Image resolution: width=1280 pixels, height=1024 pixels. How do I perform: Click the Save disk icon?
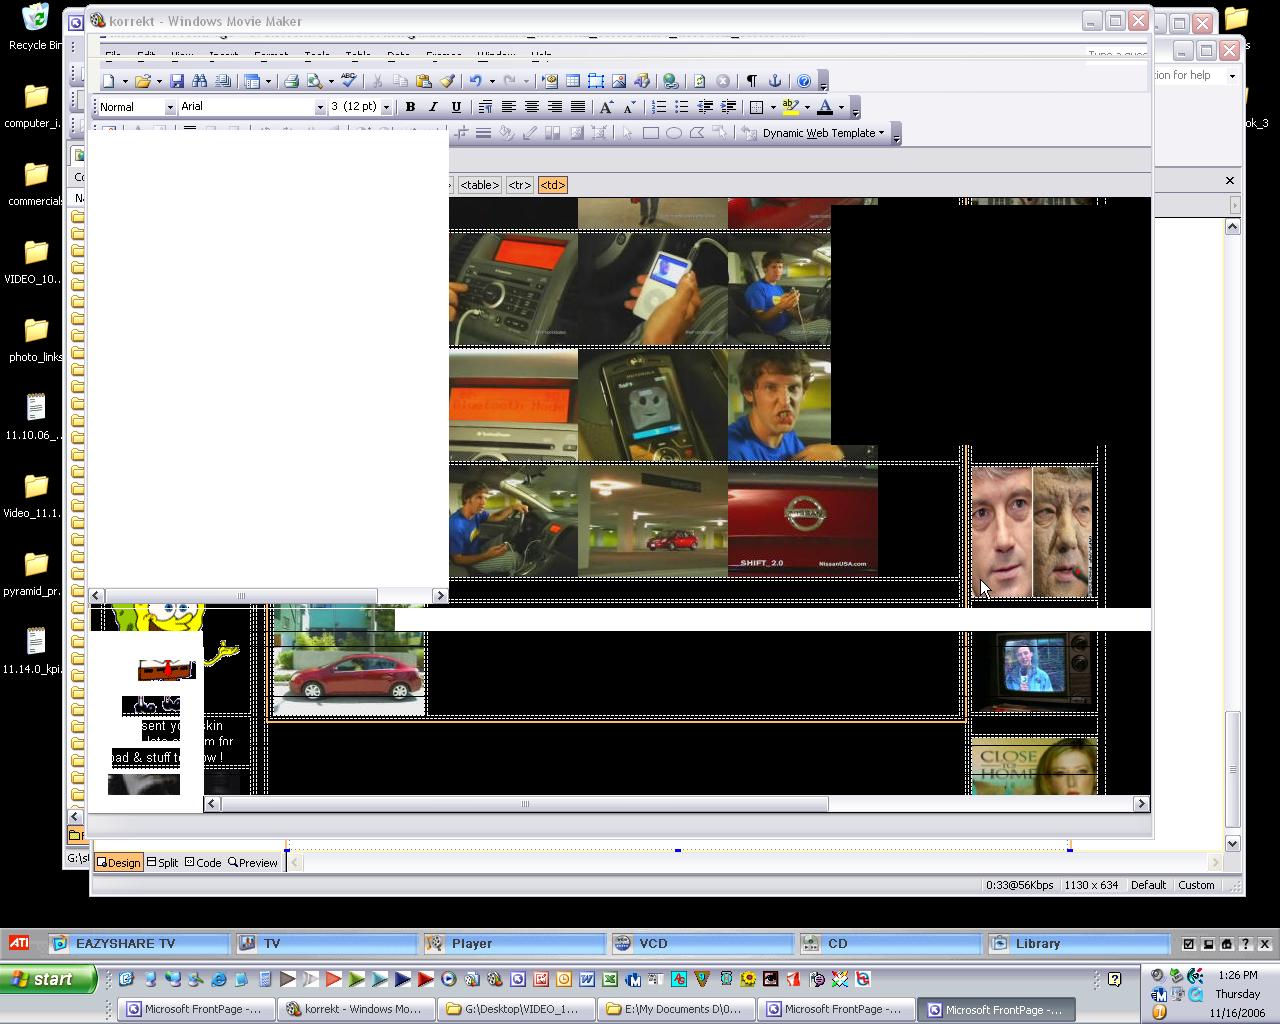pyautogui.click(x=177, y=81)
